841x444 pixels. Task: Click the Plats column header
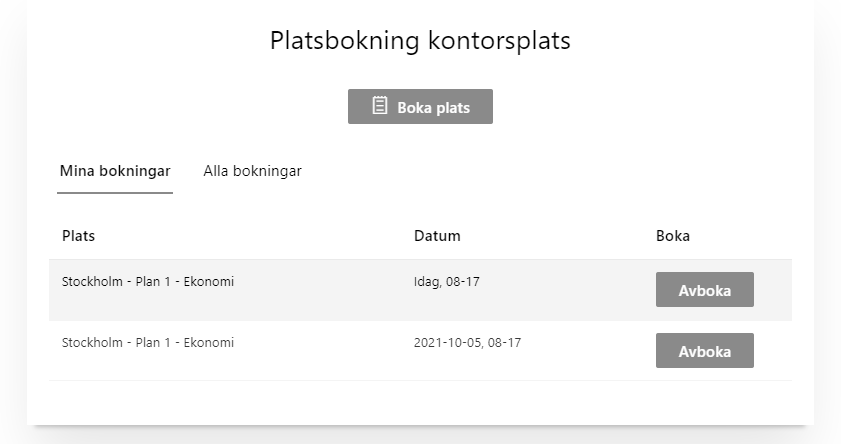point(78,236)
